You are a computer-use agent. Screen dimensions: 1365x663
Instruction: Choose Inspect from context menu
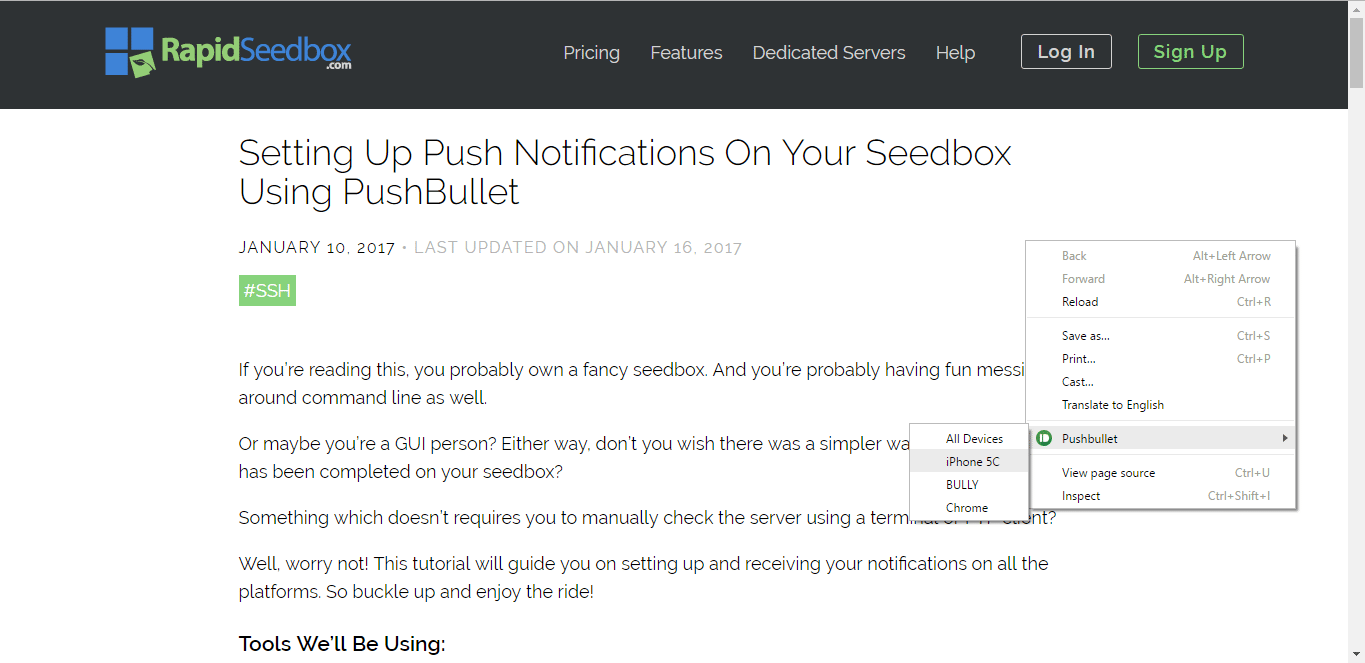coord(1161,496)
